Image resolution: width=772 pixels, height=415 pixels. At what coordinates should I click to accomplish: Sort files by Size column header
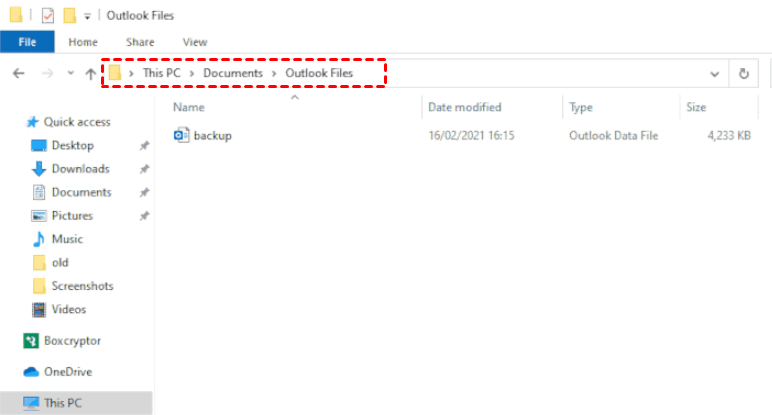click(697, 107)
